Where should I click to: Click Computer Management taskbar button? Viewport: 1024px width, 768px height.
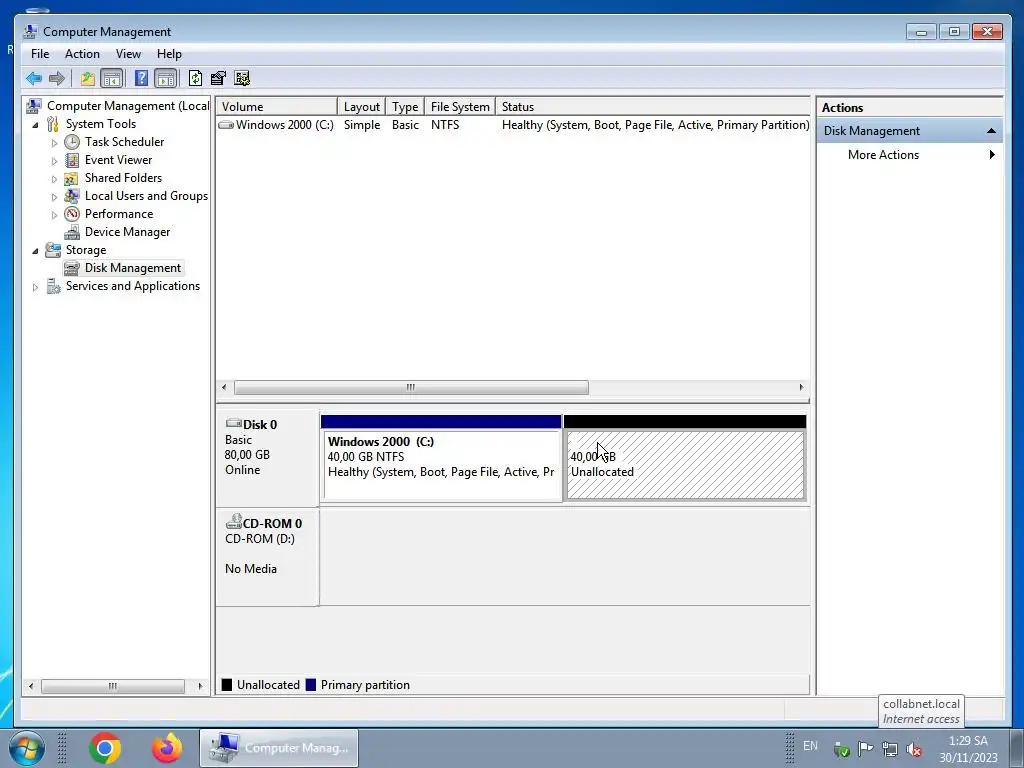click(279, 748)
